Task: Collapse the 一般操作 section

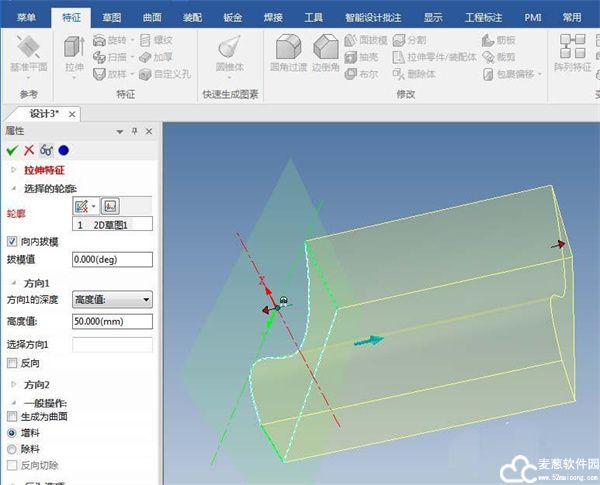Action: pos(14,403)
